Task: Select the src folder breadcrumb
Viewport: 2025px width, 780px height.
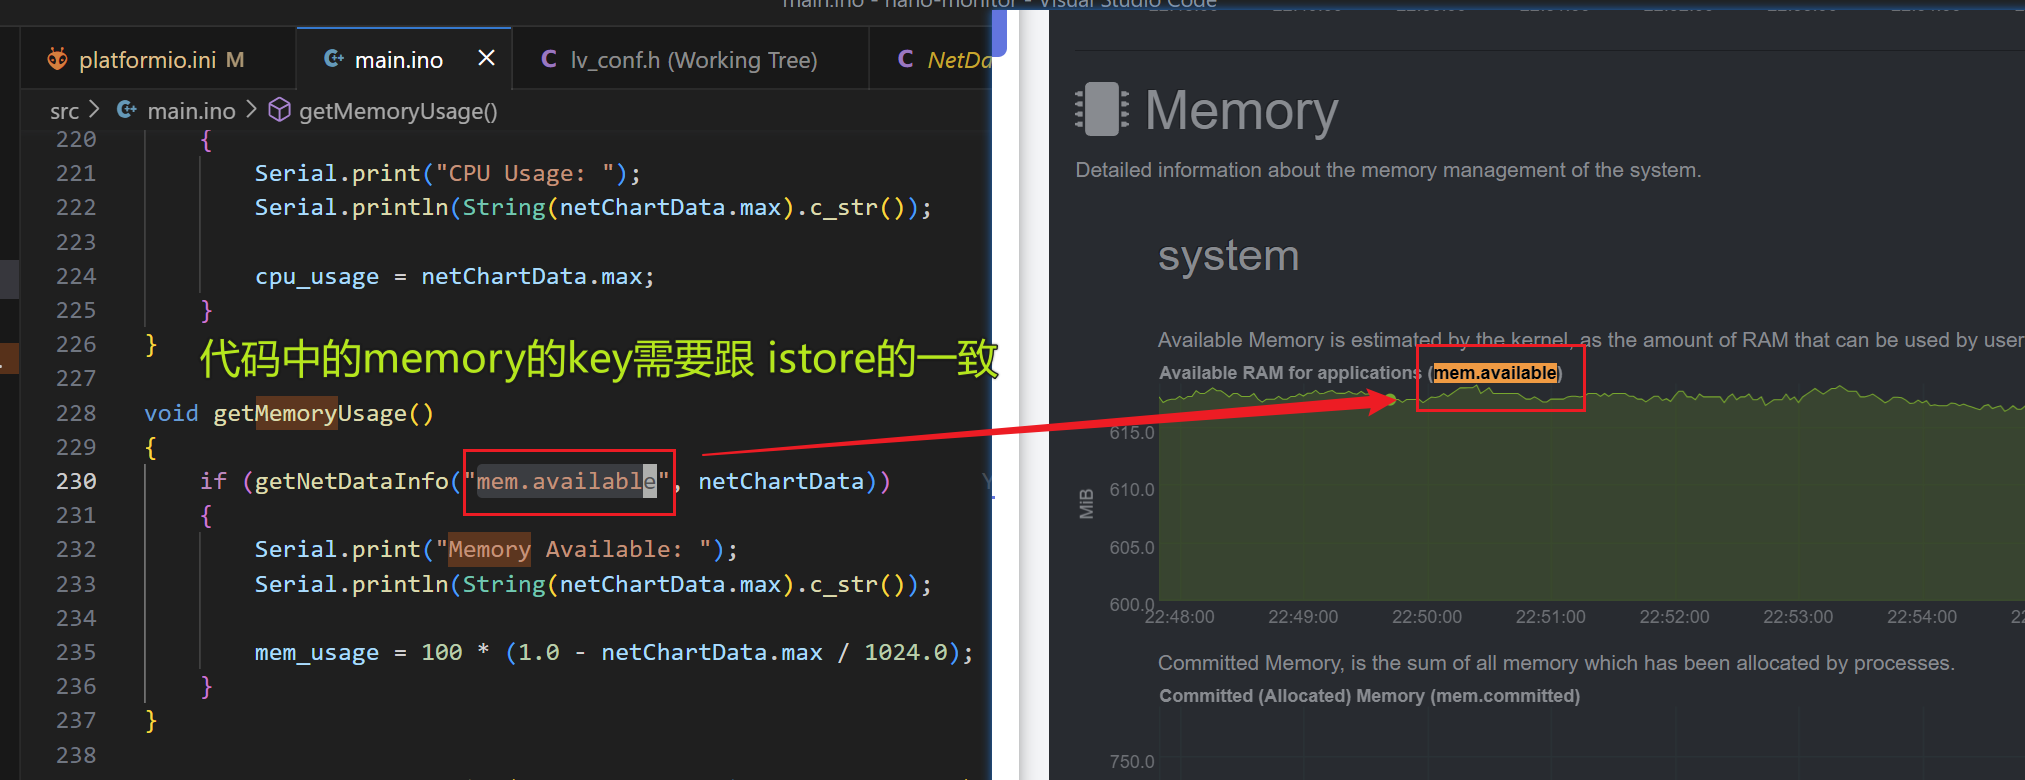Action: pyautogui.click(x=64, y=111)
